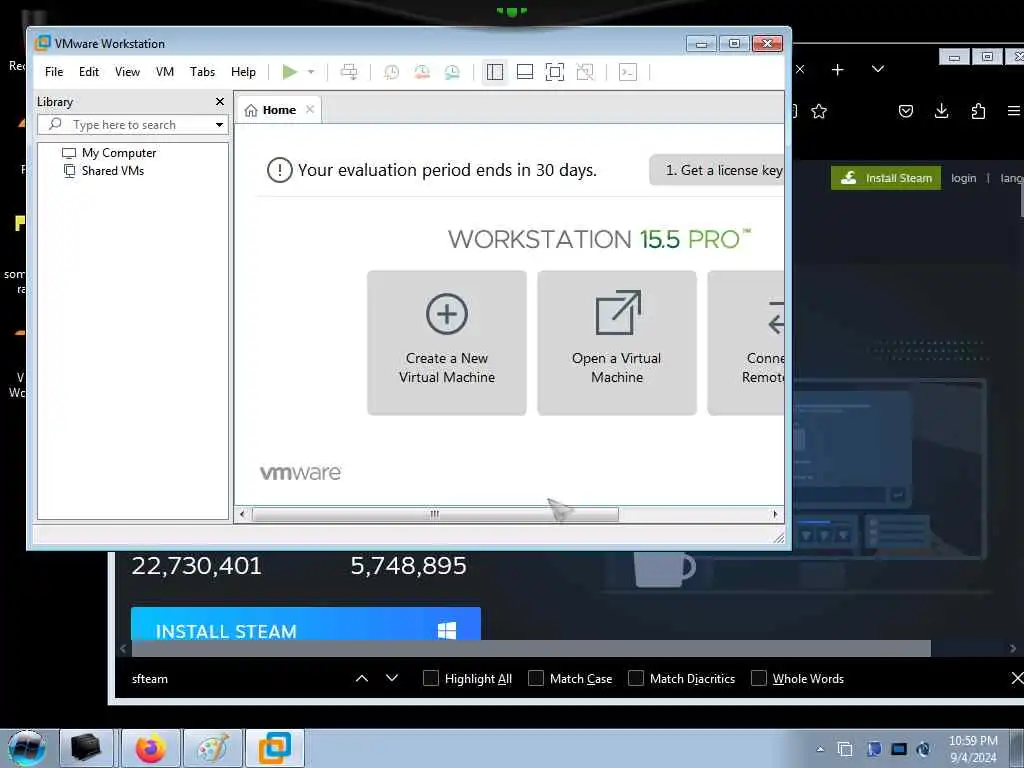Click the blue INSTALL STEAM button
Image resolution: width=1024 pixels, height=768 pixels.
(x=306, y=624)
